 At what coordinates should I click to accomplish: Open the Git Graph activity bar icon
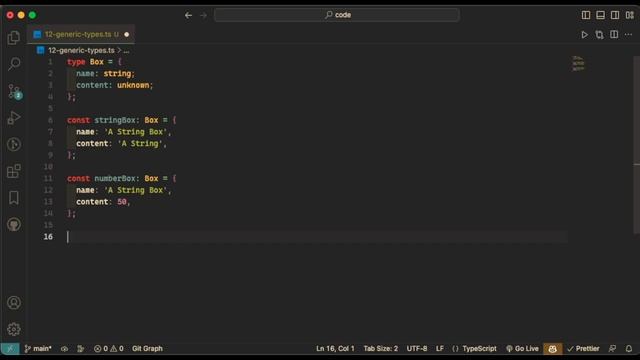(x=14, y=144)
